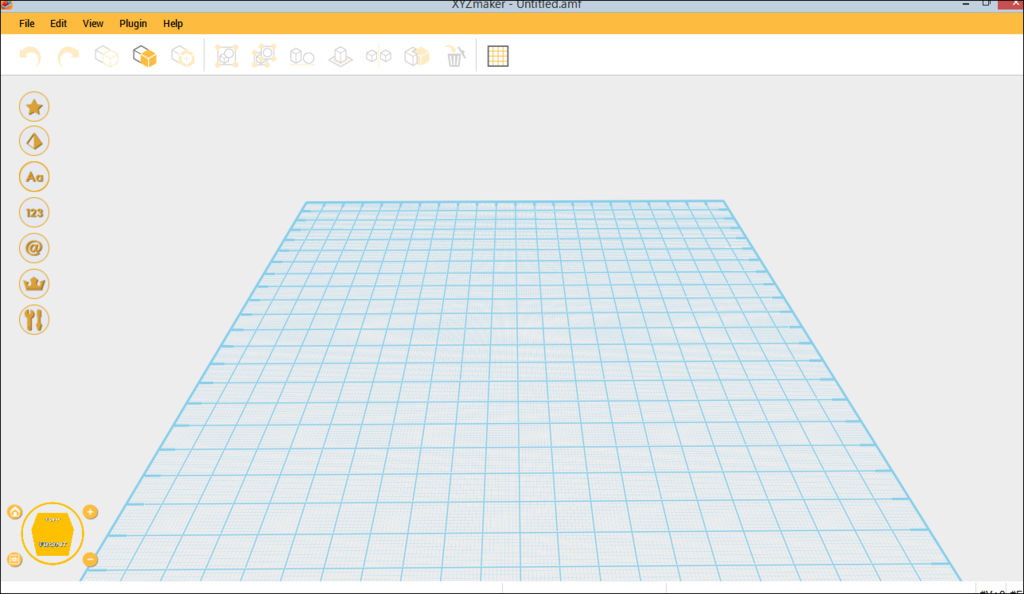1024x594 pixels.
Task: Open the View menu
Action: pyautogui.click(x=93, y=23)
